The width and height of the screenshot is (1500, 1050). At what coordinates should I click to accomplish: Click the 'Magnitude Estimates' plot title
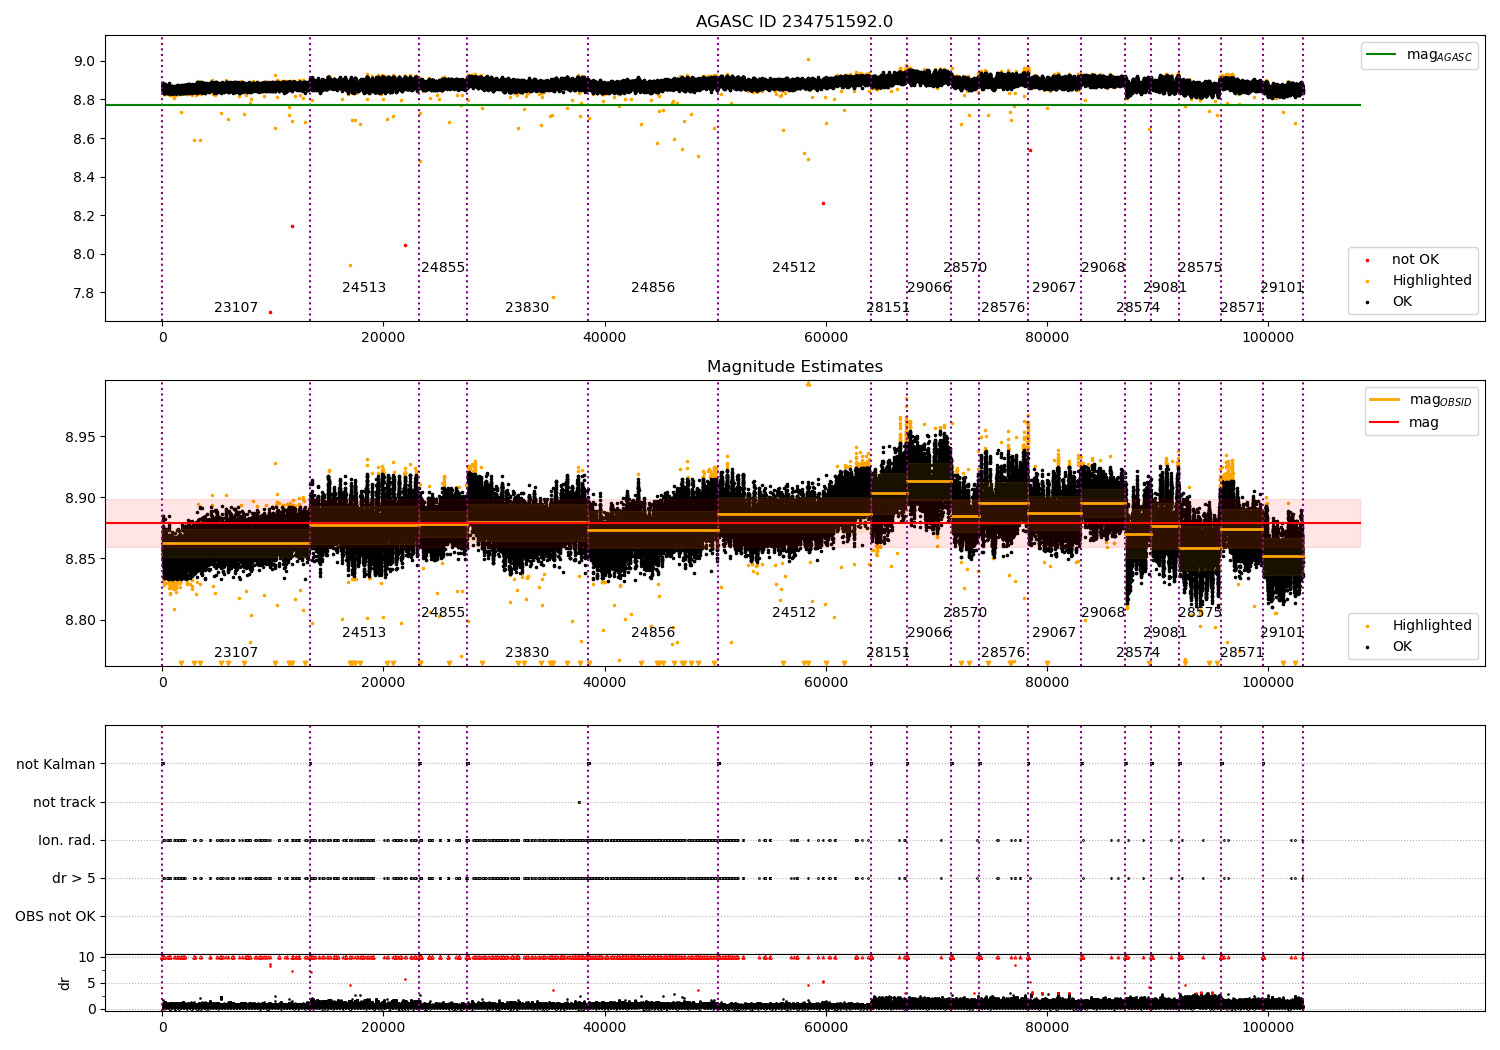click(x=794, y=367)
